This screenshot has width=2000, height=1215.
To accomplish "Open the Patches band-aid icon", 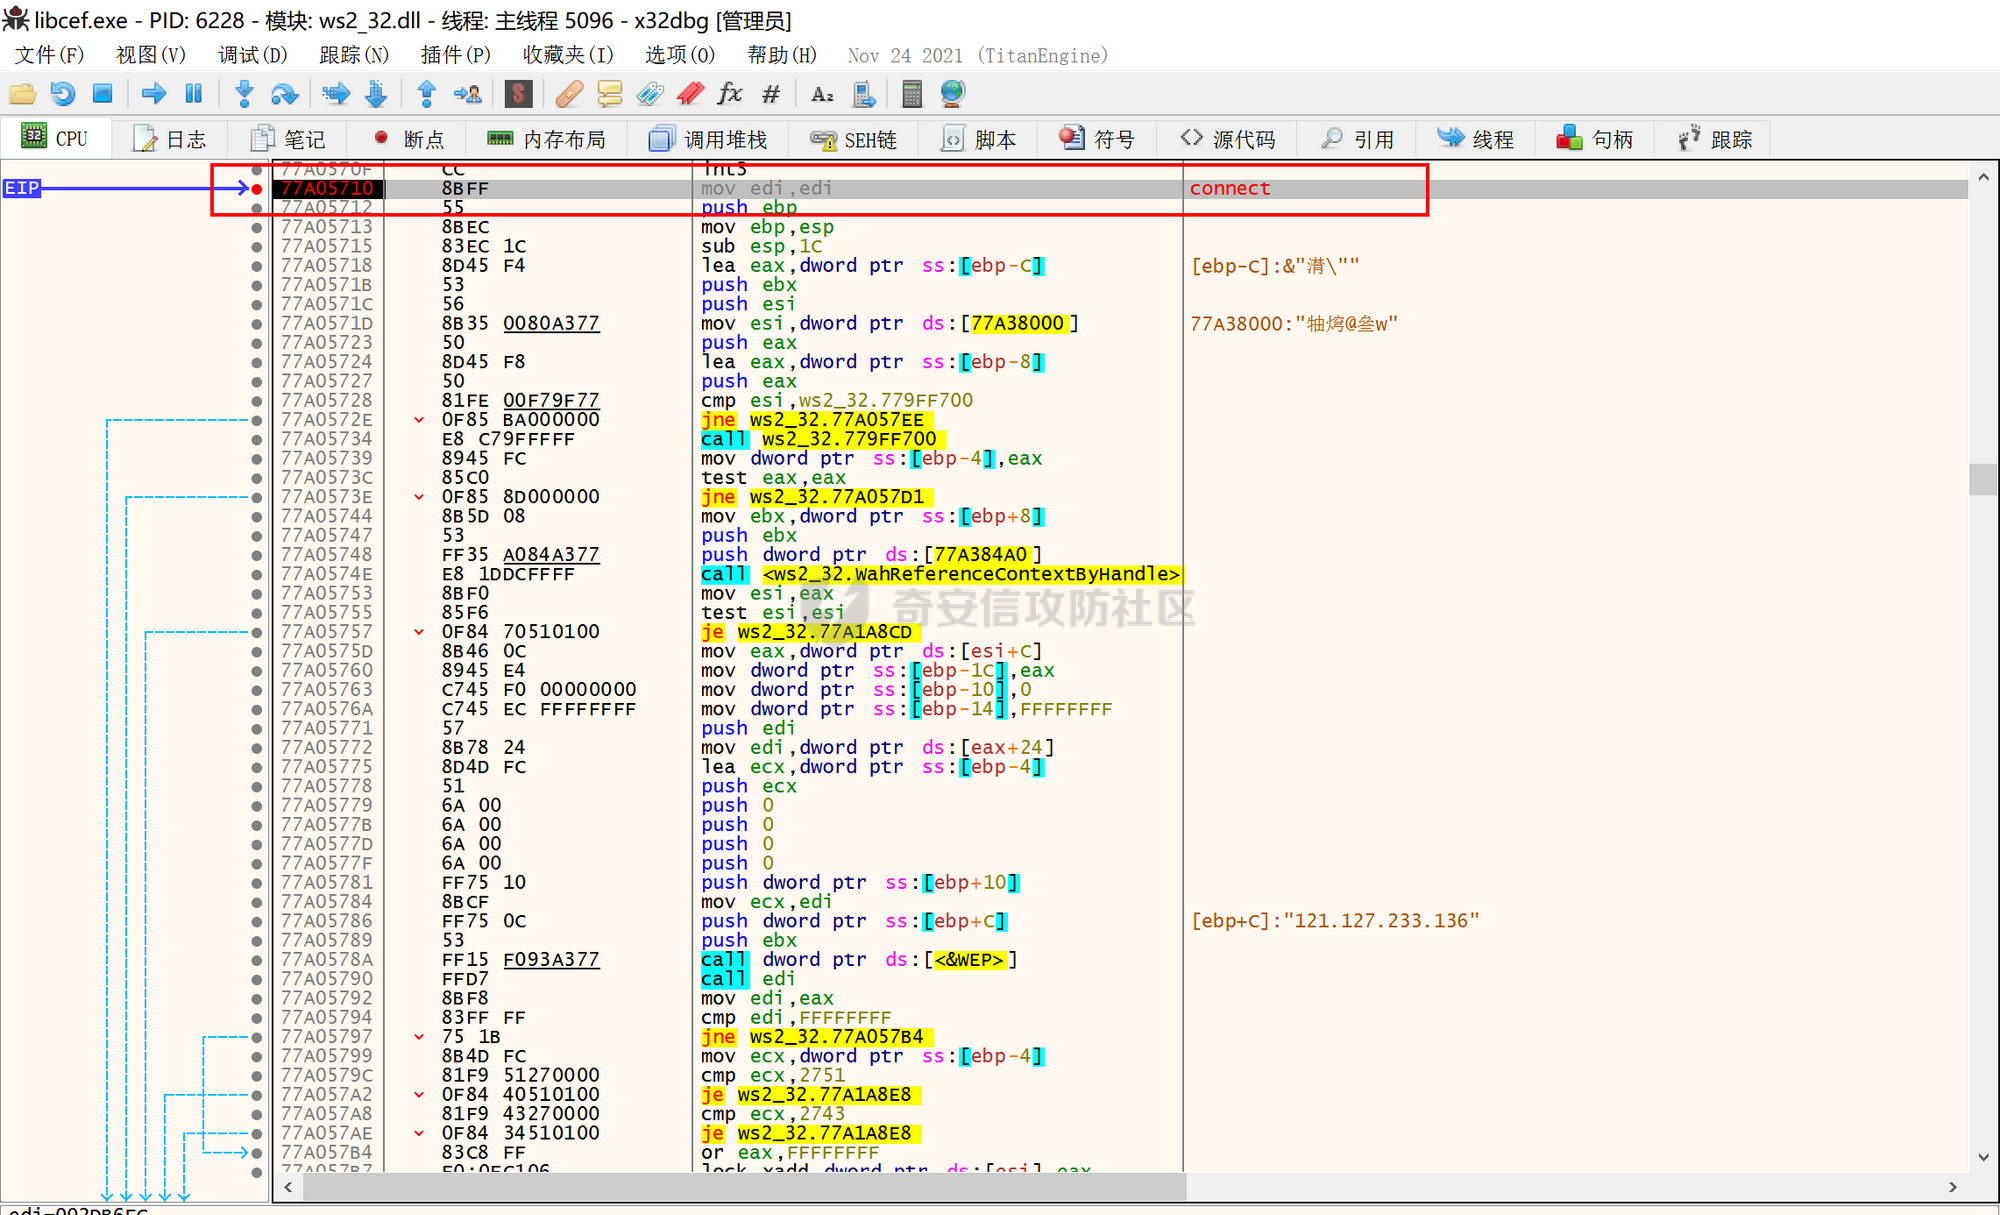I will pos(568,94).
